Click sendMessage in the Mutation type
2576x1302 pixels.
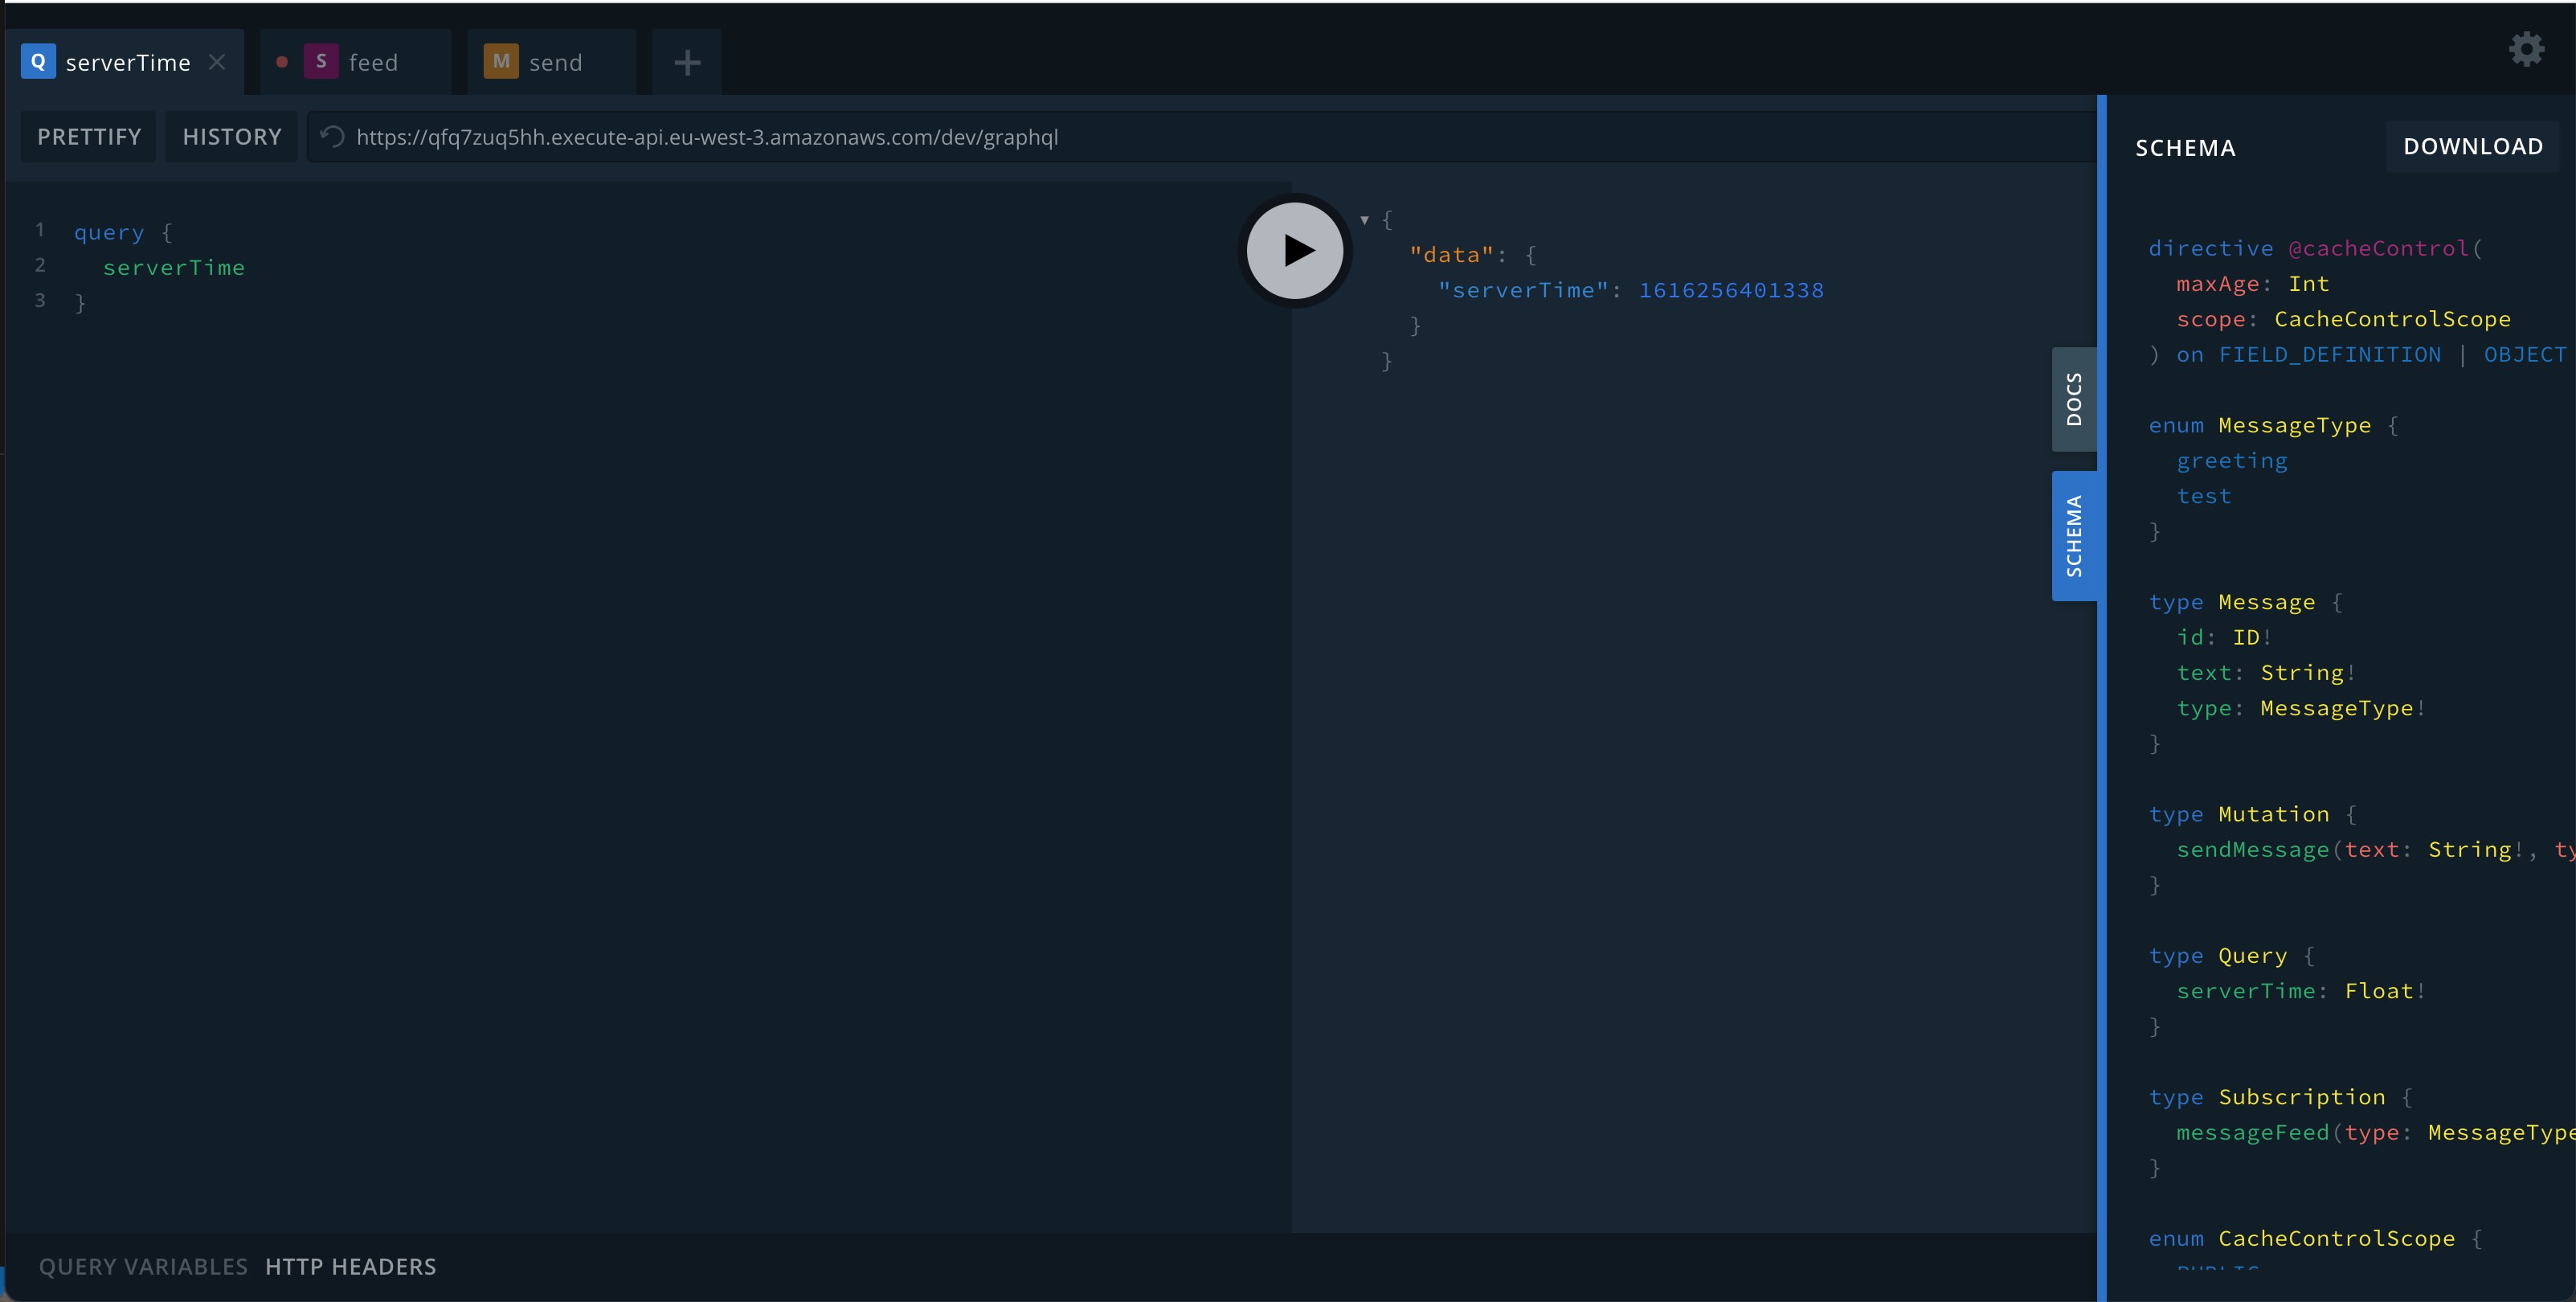(2252, 850)
